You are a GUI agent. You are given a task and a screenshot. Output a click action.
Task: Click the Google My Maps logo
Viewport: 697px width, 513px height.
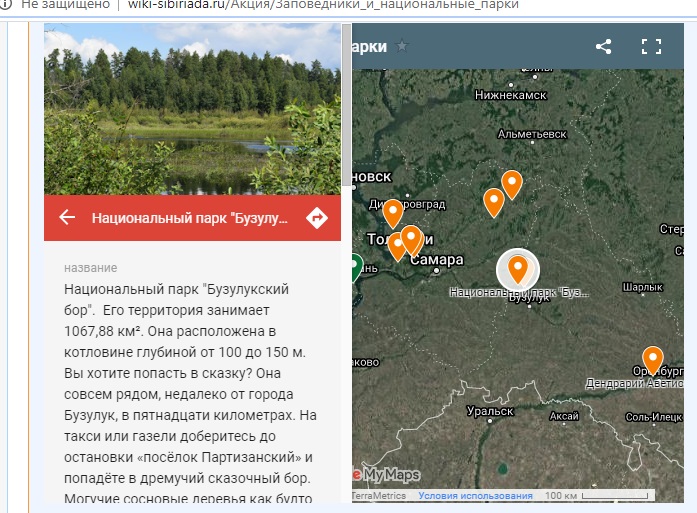387,475
